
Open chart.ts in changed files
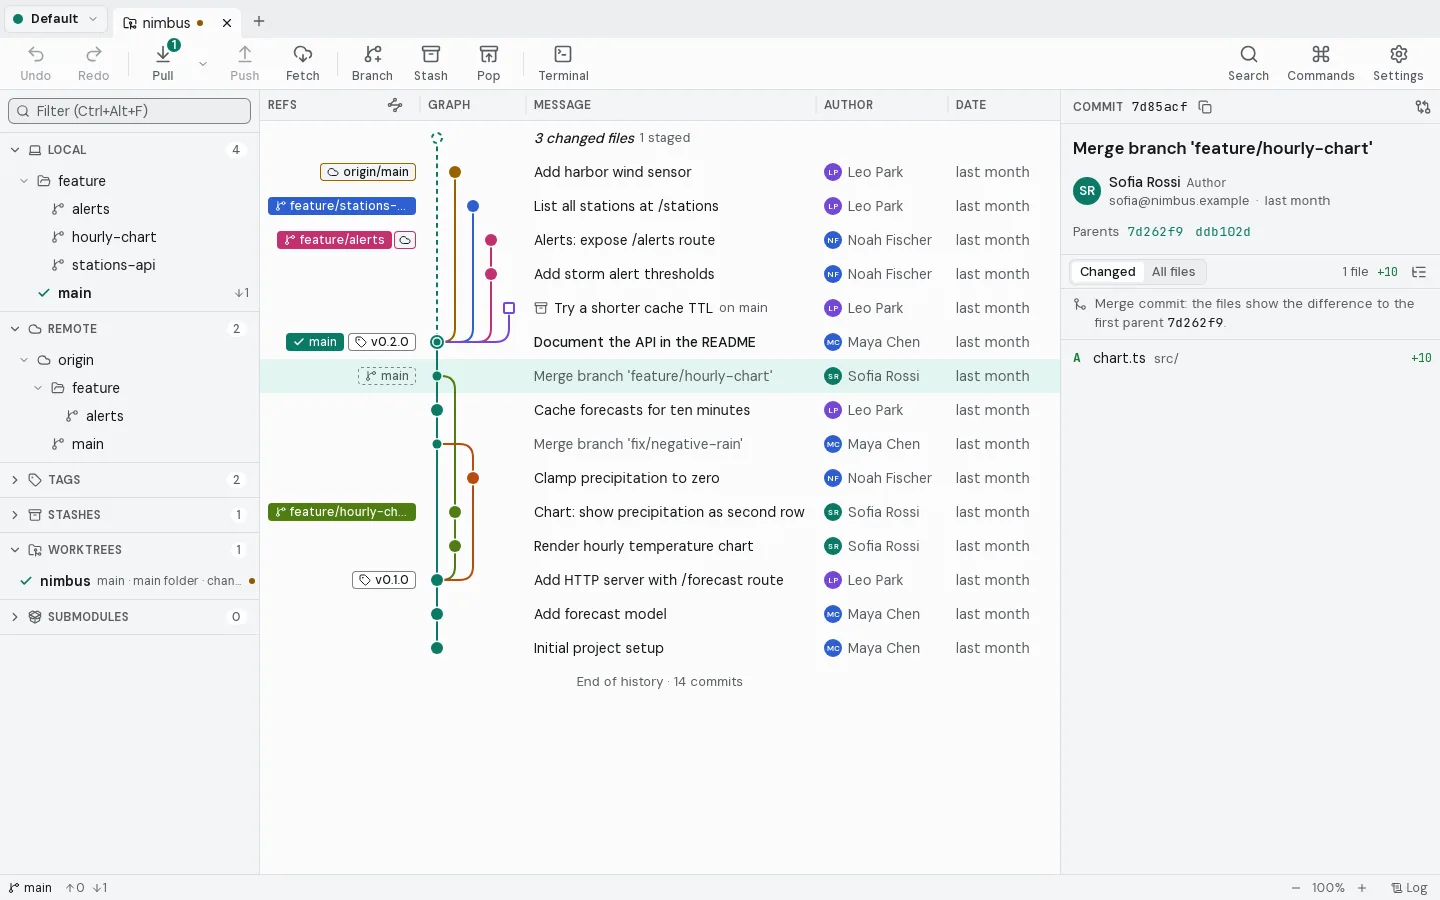tap(1250, 358)
